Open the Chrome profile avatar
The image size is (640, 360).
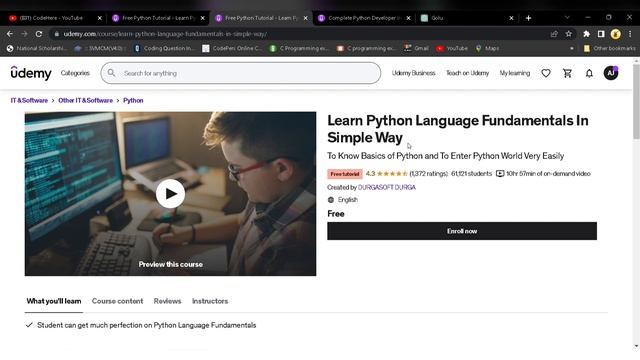pyautogui.click(x=616, y=34)
